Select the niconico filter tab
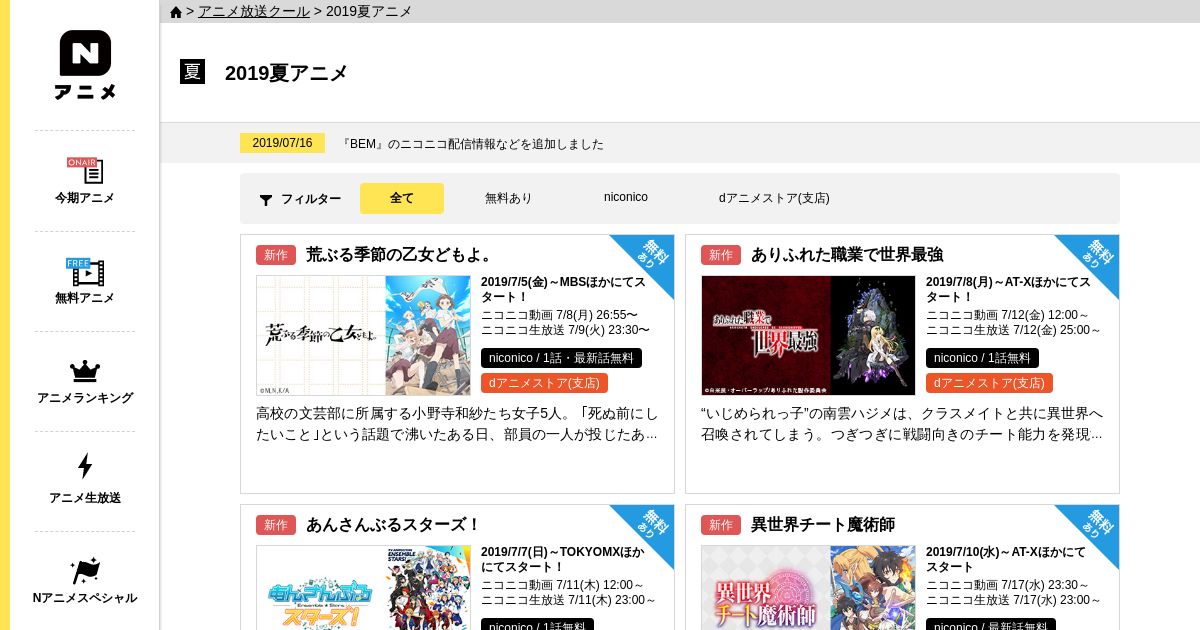 pos(626,197)
